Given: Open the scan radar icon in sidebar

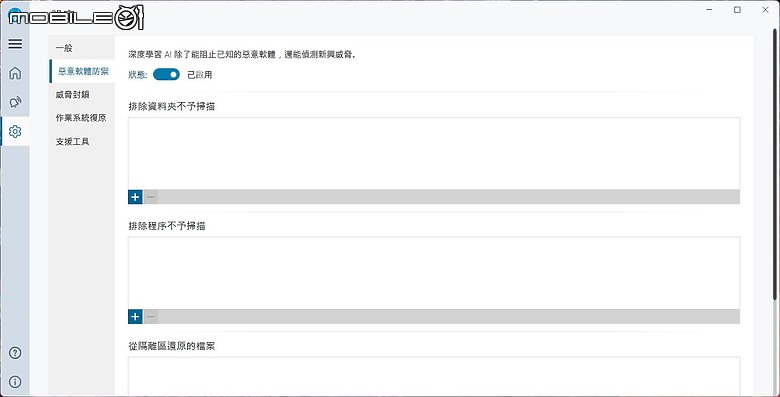Looking at the screenshot, I should 15,102.
